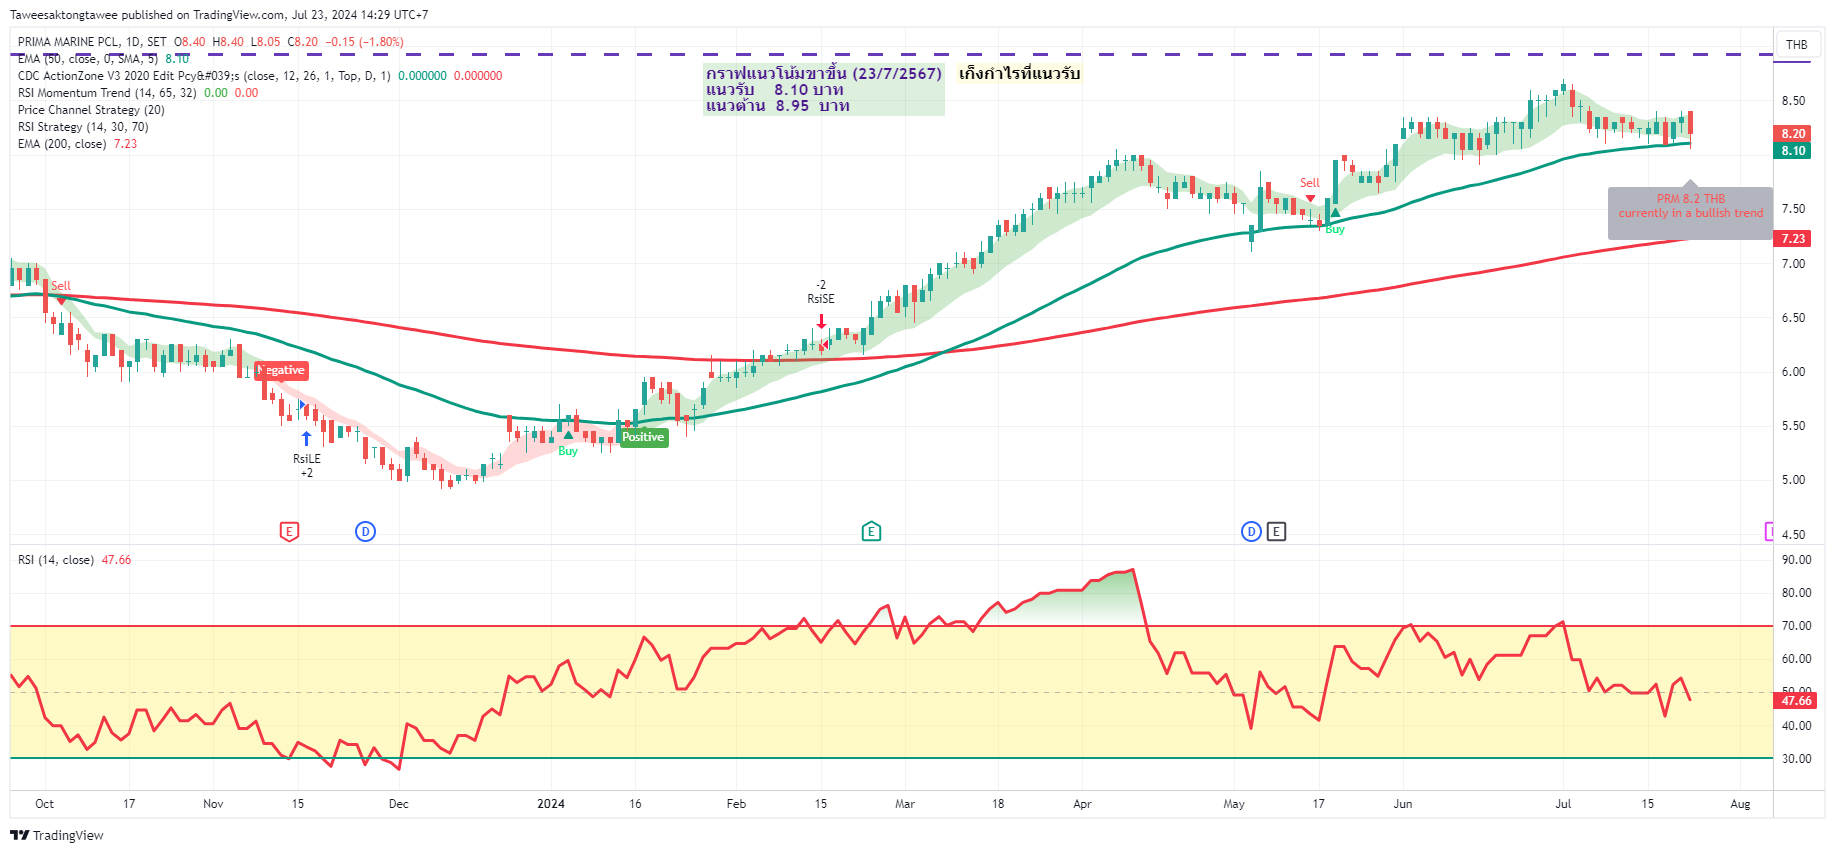Click the Sell signal triangle in mid-May
The height and width of the screenshot is (853, 1835).
pyautogui.click(x=1310, y=198)
